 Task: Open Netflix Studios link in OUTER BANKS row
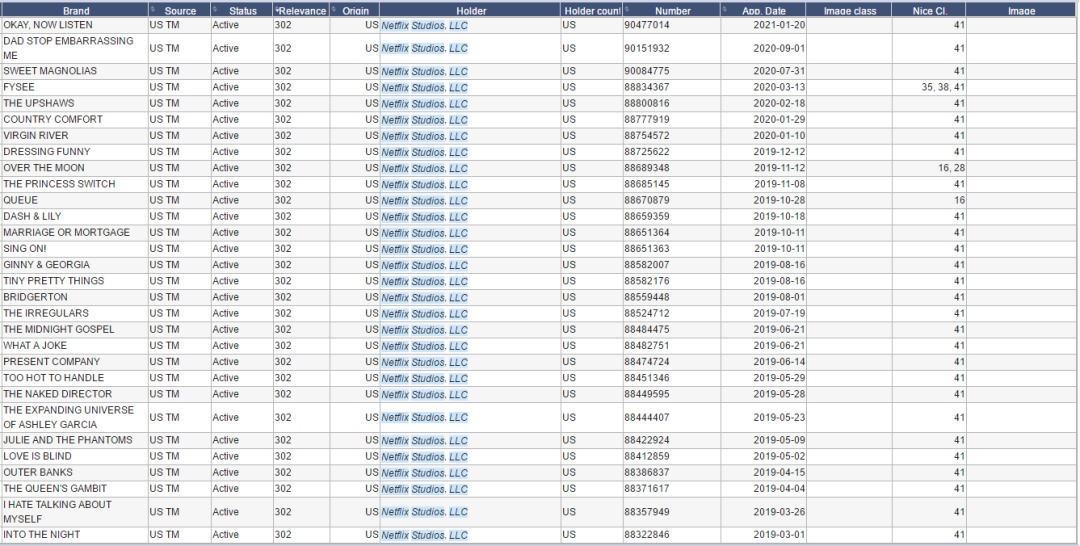pyautogui.click(x=424, y=473)
